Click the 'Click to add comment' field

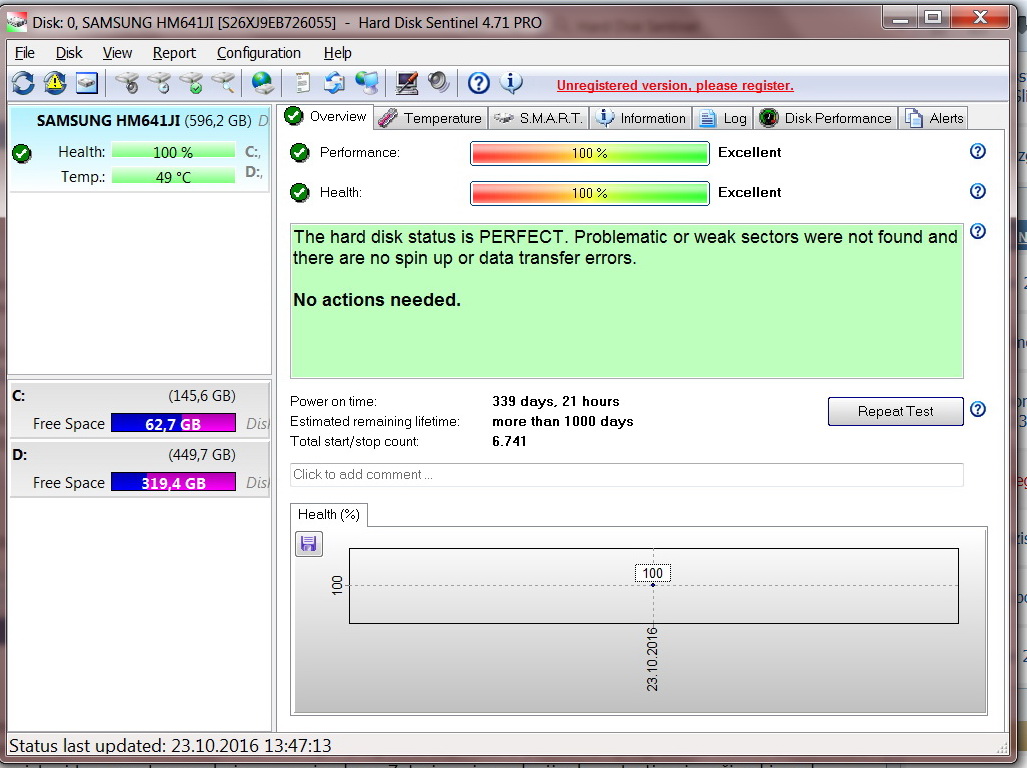(x=626, y=475)
